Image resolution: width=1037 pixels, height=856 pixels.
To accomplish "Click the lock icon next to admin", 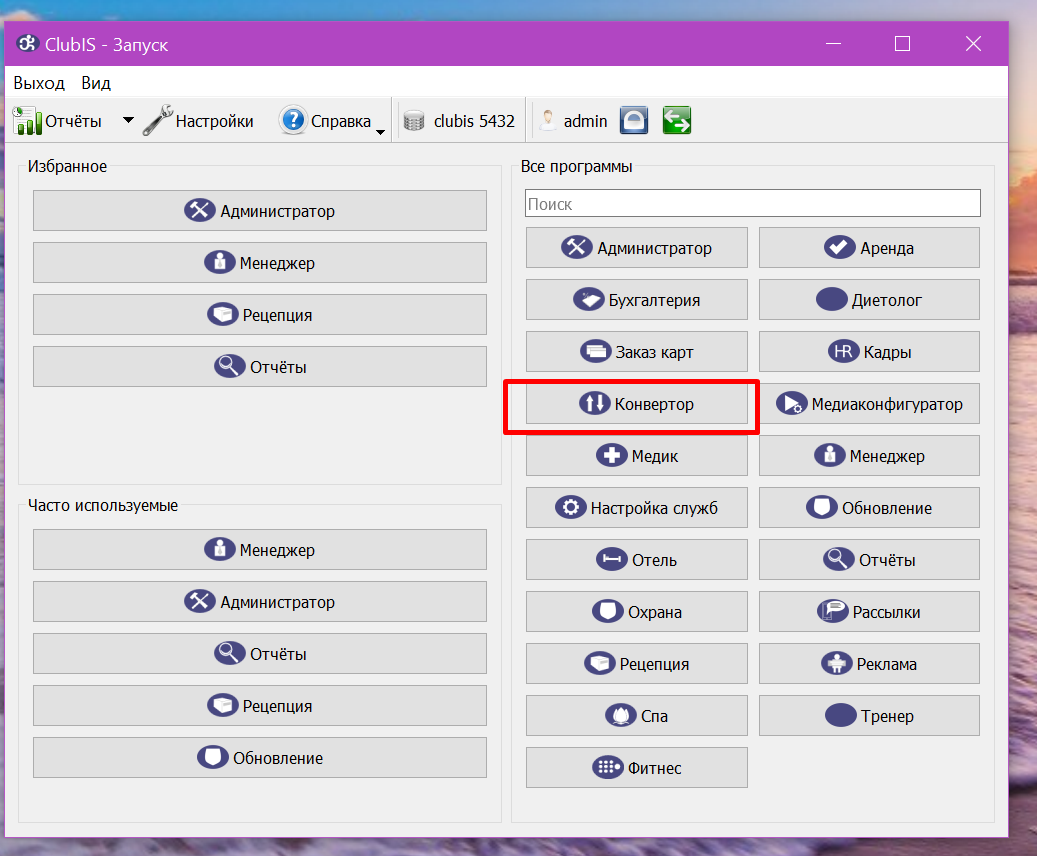I will pyautogui.click(x=634, y=121).
